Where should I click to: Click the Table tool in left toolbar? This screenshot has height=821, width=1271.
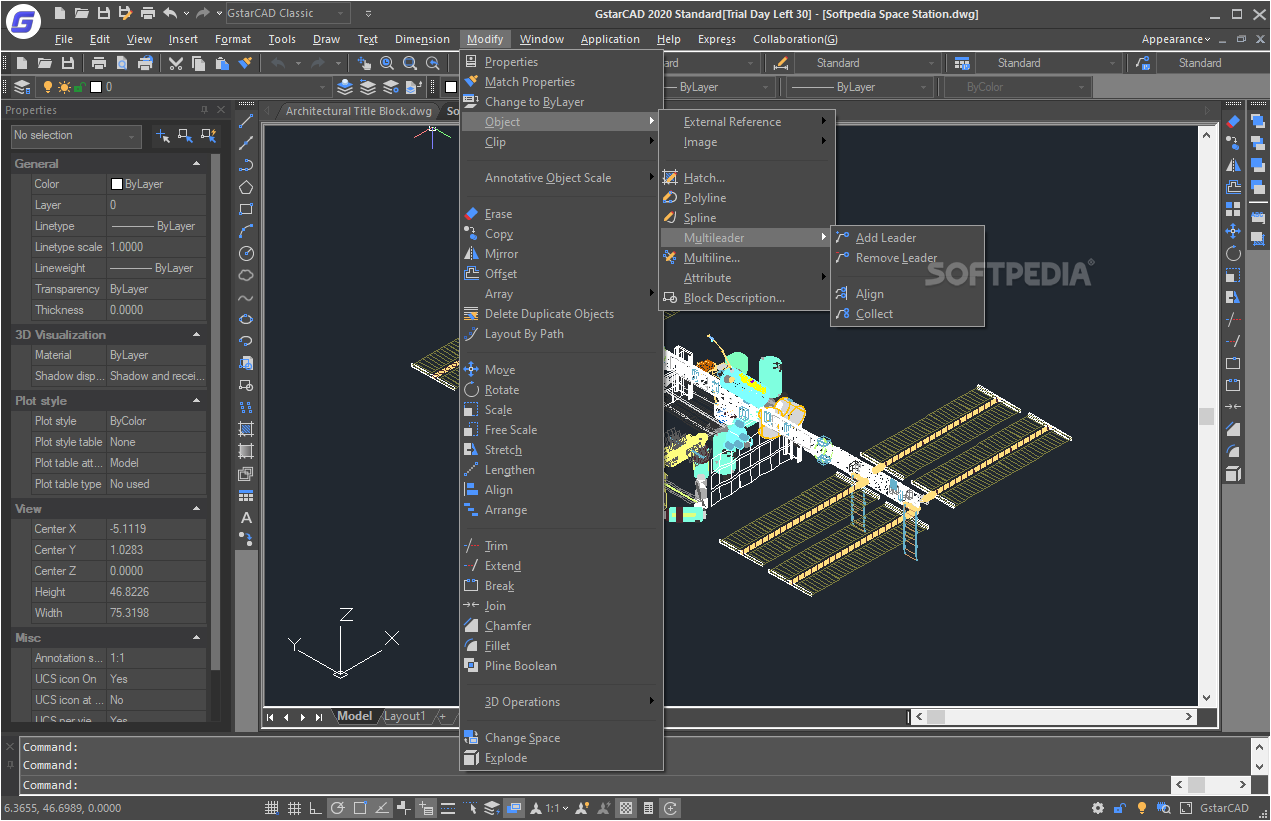246,495
